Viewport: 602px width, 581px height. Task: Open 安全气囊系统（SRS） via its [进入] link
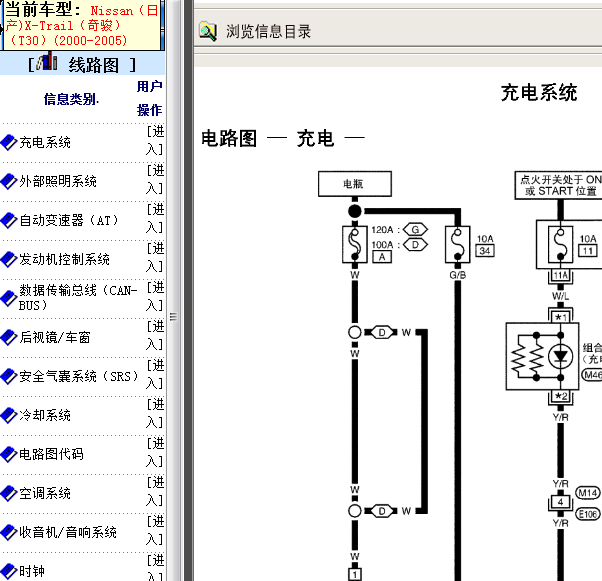pyautogui.click(x=155, y=374)
